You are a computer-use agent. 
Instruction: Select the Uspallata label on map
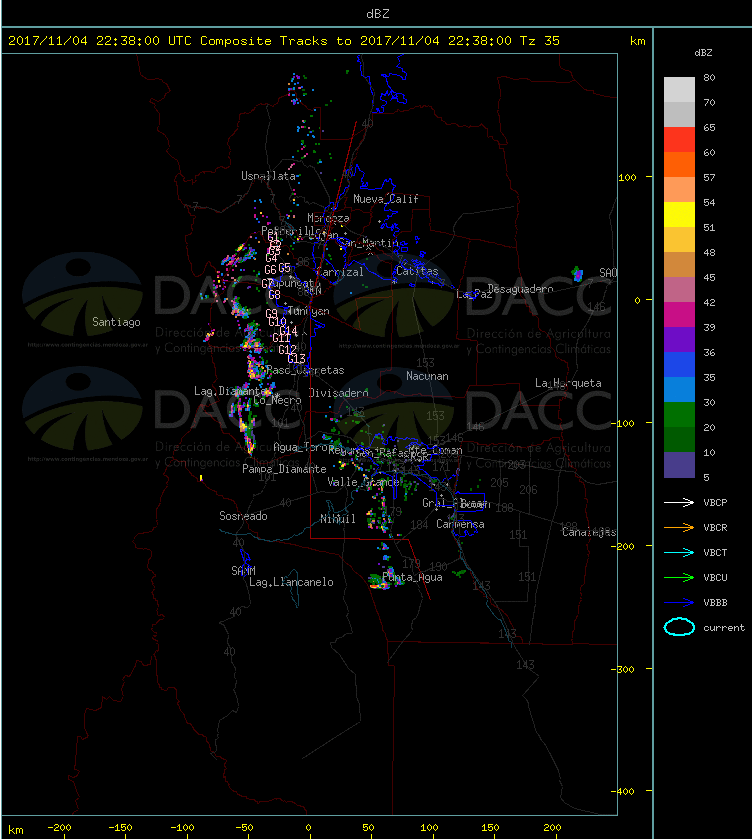coord(268,176)
